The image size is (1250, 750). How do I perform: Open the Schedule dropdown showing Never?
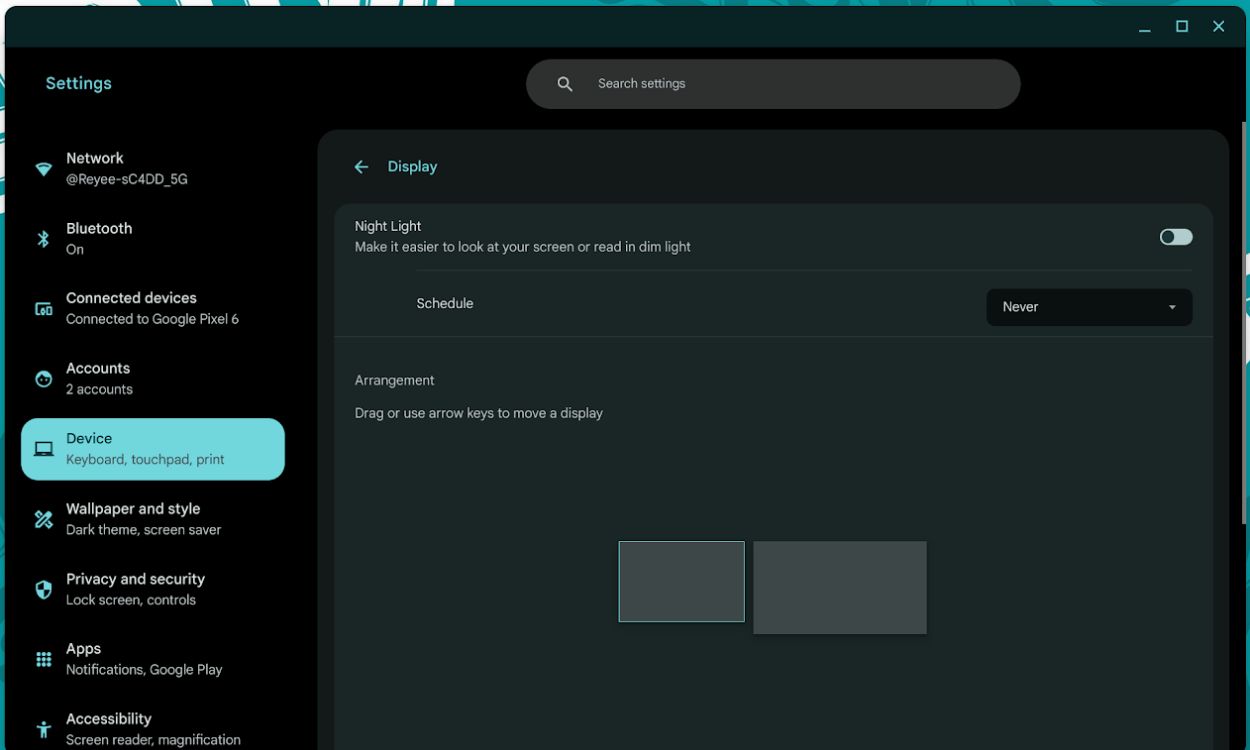(x=1089, y=307)
